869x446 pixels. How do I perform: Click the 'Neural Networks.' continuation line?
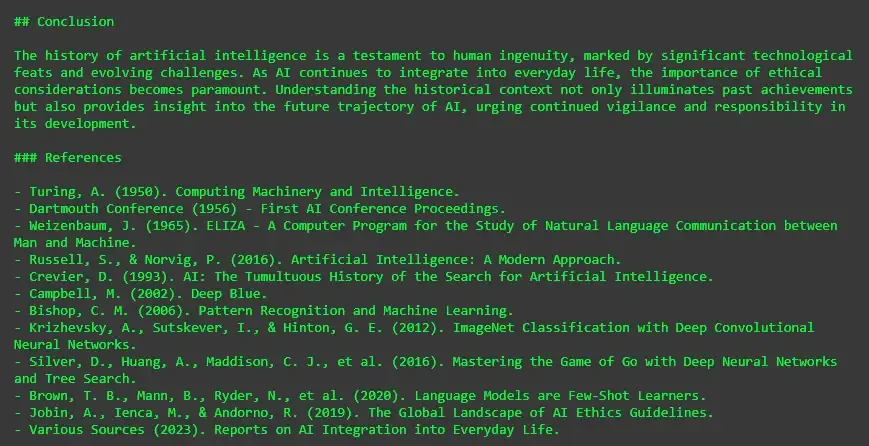tap(75, 345)
